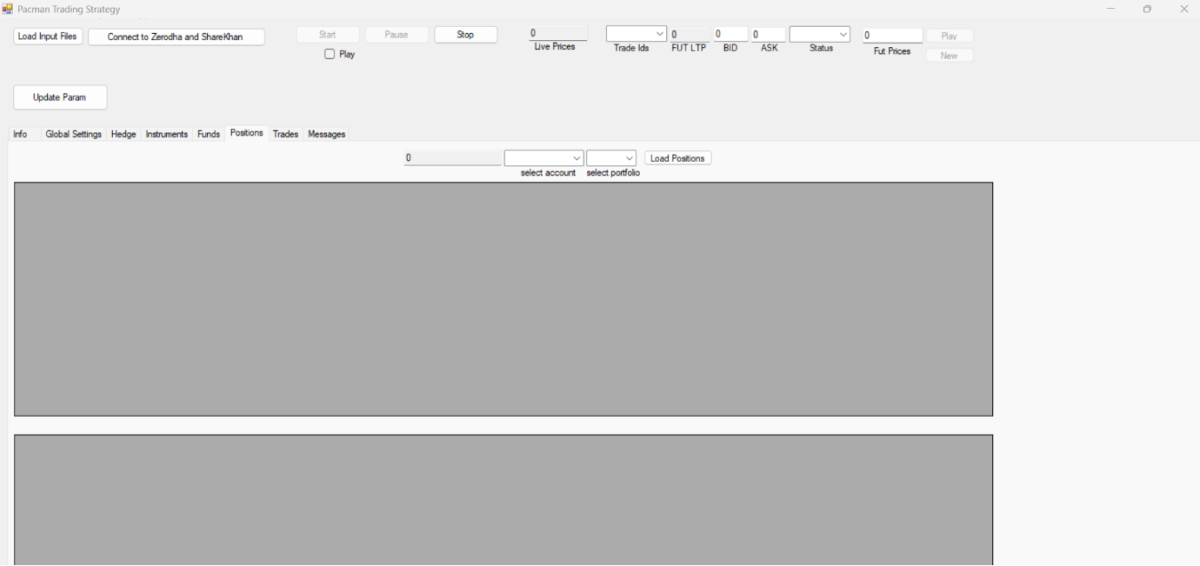Switch to the Trades tab
Image resolution: width=1200 pixels, height=566 pixels.
[x=285, y=134]
